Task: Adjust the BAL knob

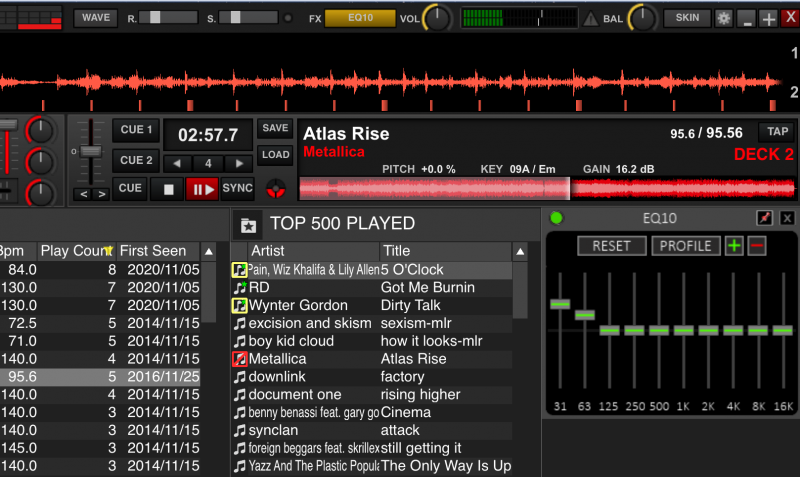Action: pyautogui.click(x=642, y=18)
